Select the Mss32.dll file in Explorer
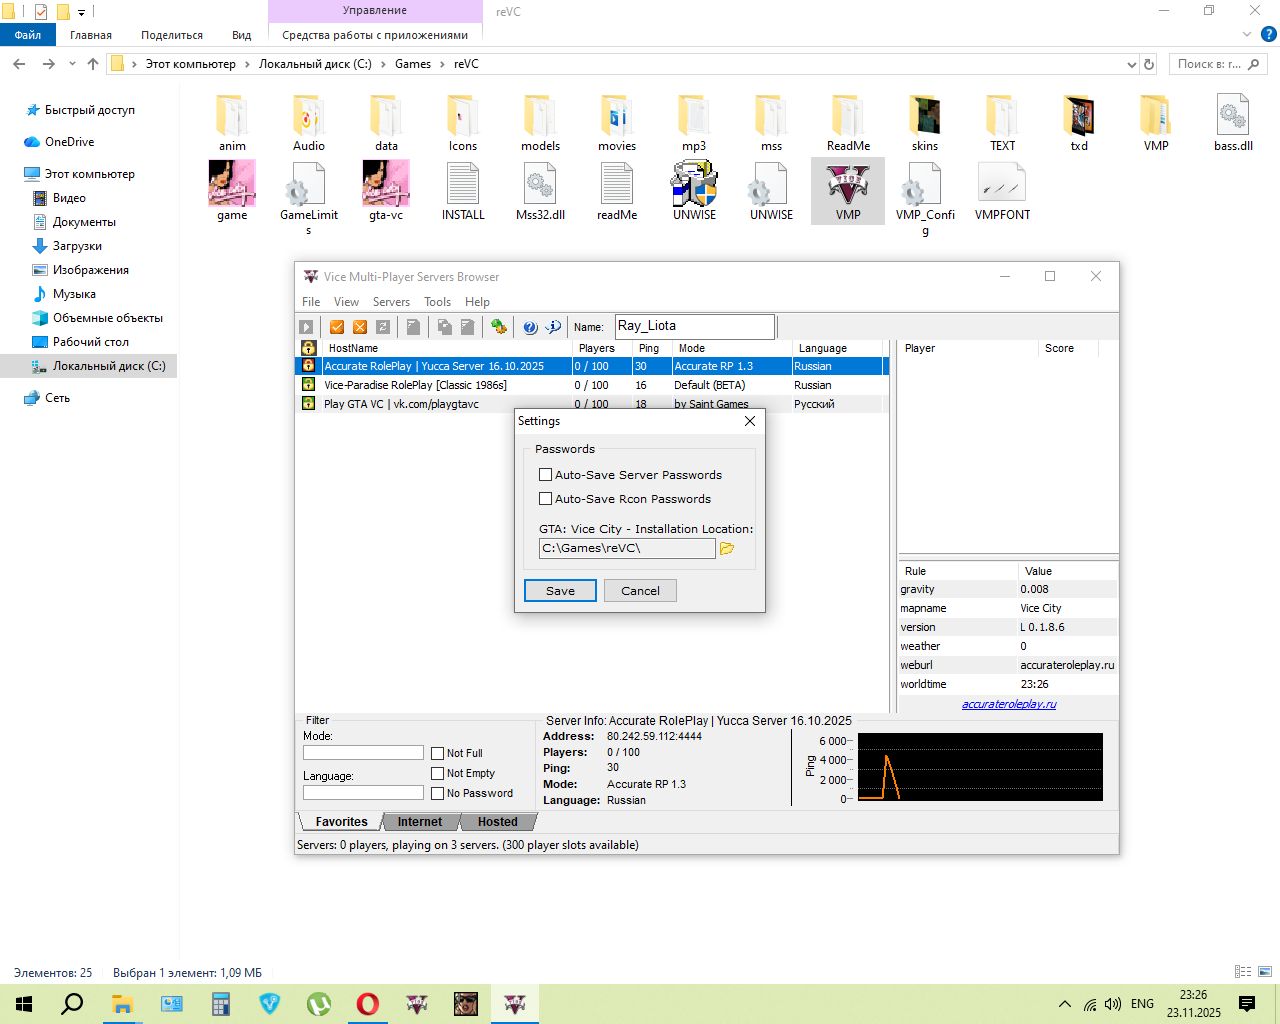This screenshot has height=1024, width=1280. [x=540, y=191]
